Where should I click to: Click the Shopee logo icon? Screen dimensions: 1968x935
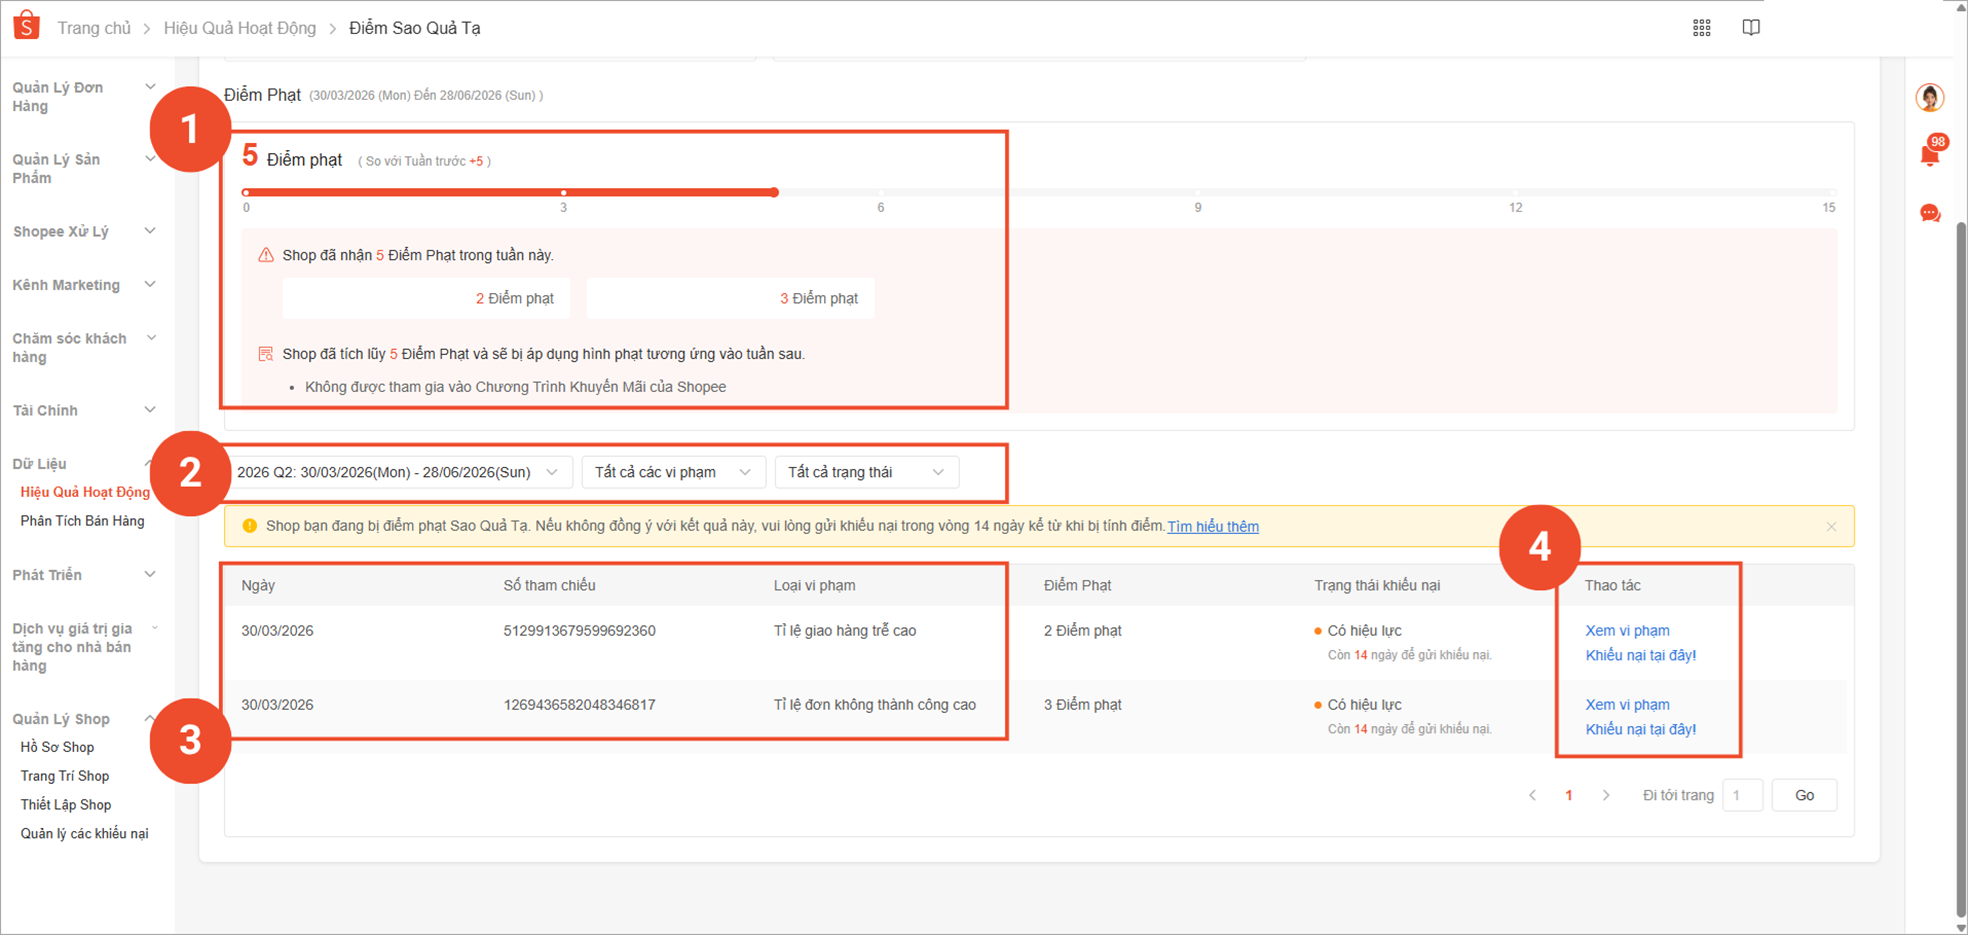tap(27, 26)
